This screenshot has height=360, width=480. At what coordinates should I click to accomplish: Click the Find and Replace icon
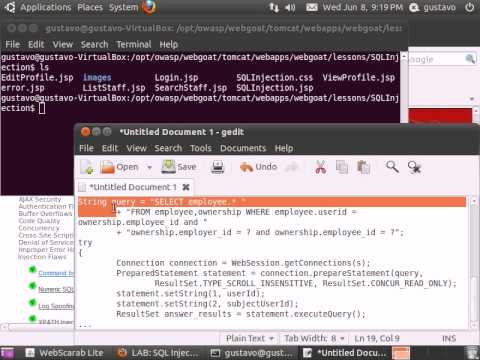[414, 167]
